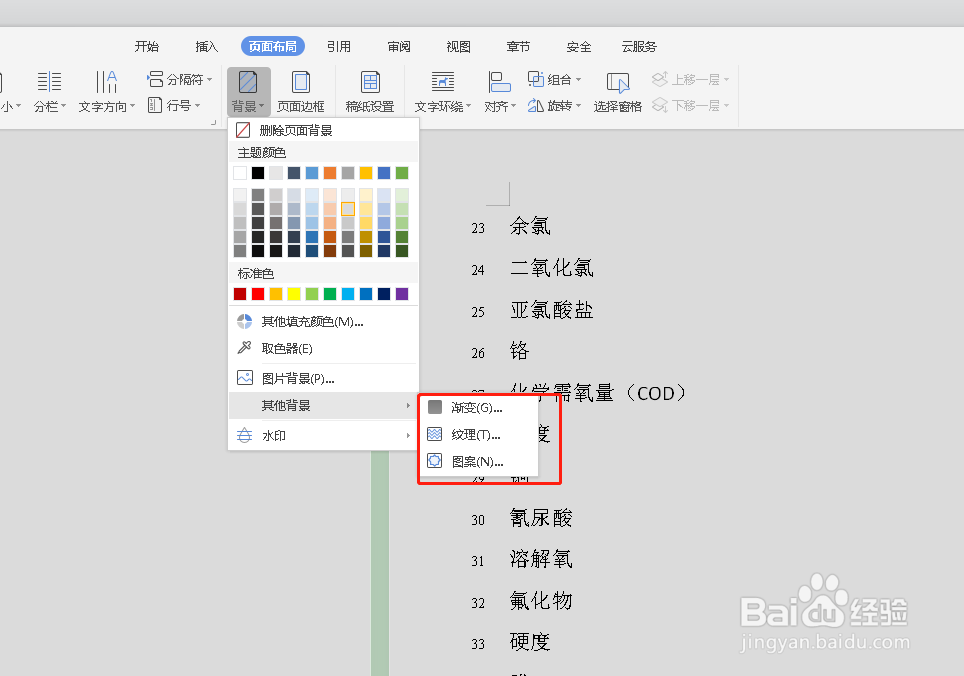Click the 文字方向 text direction icon
Screen dimensions: 964x676
click(x=106, y=81)
